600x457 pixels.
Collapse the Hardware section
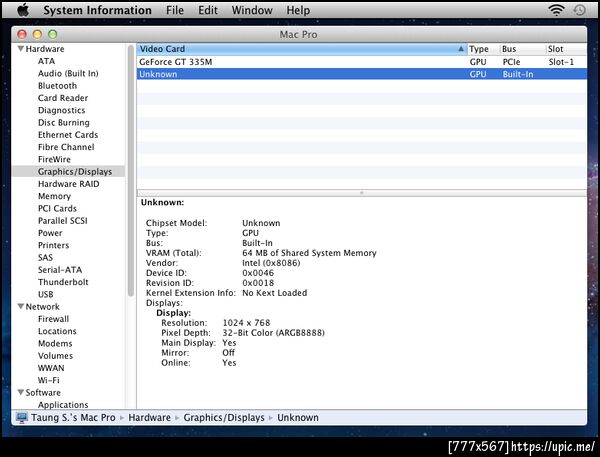pyautogui.click(x=21, y=49)
